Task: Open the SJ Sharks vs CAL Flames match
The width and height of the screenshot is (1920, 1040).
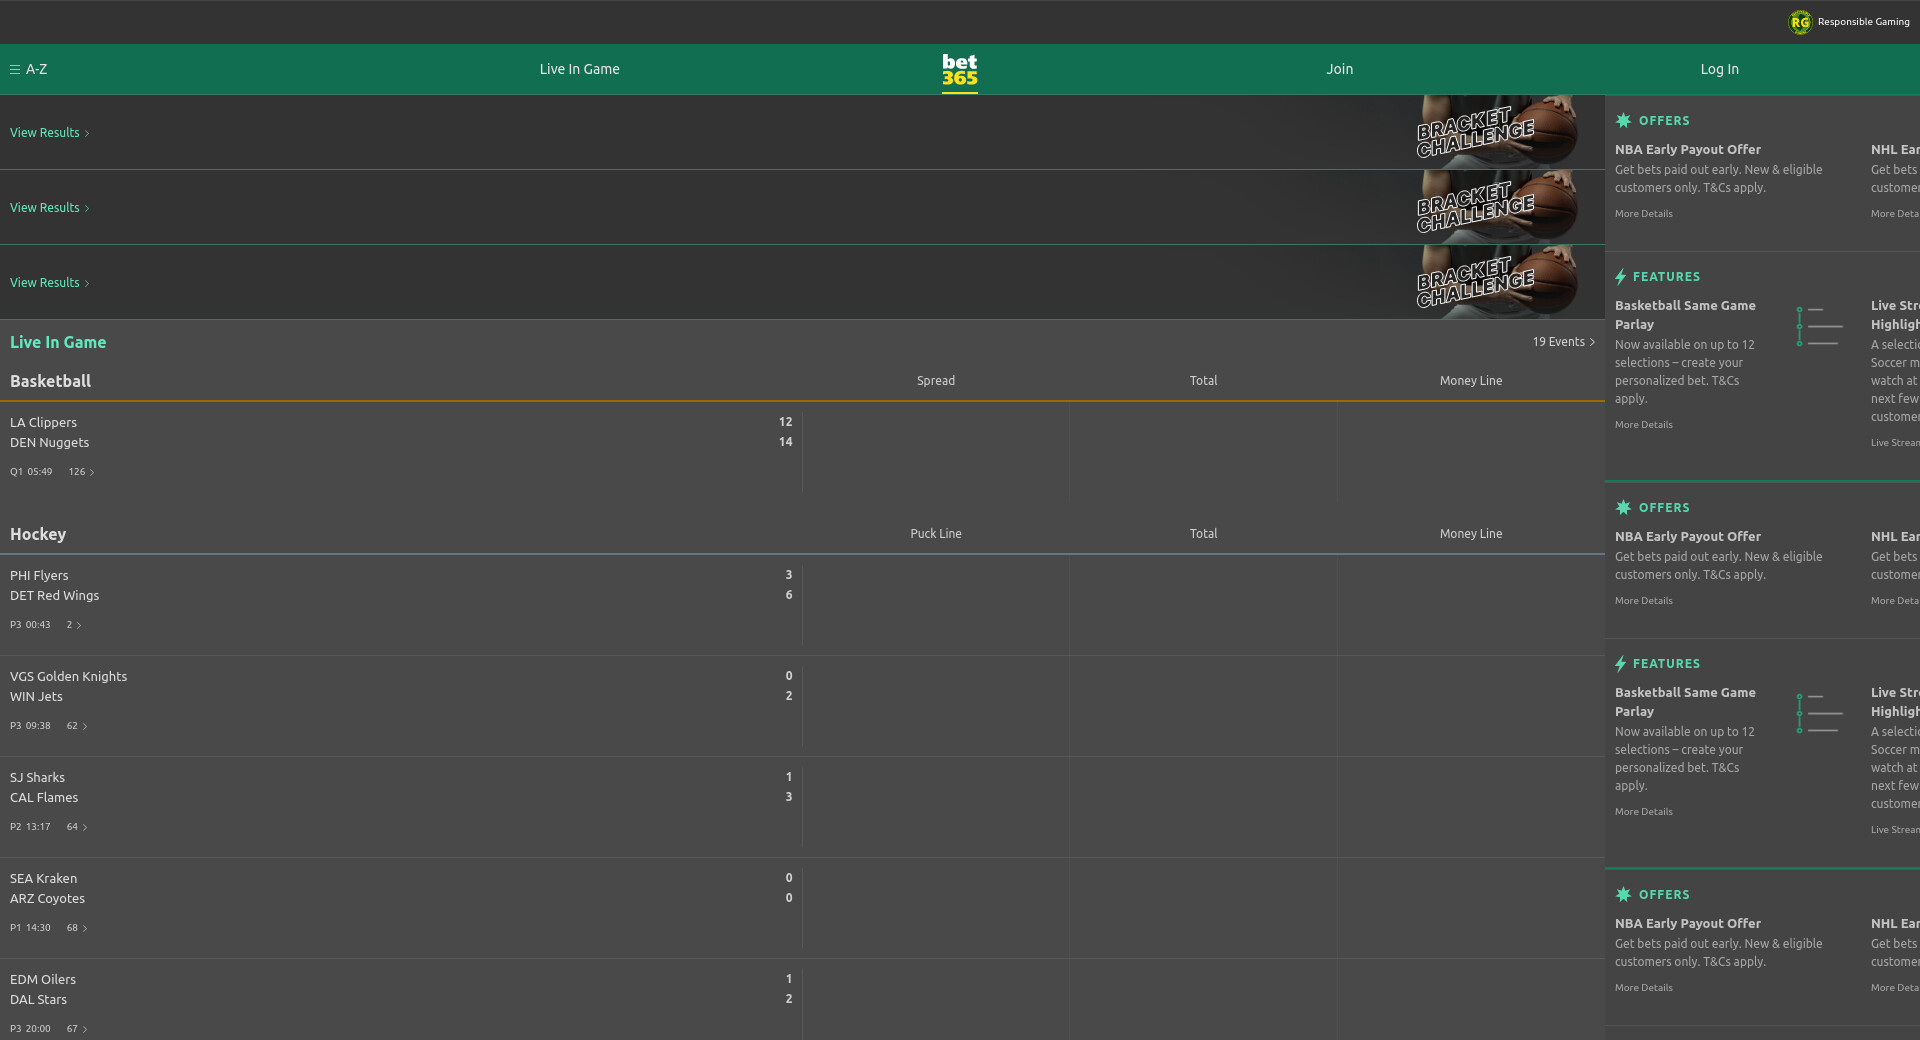Action: click(x=44, y=788)
